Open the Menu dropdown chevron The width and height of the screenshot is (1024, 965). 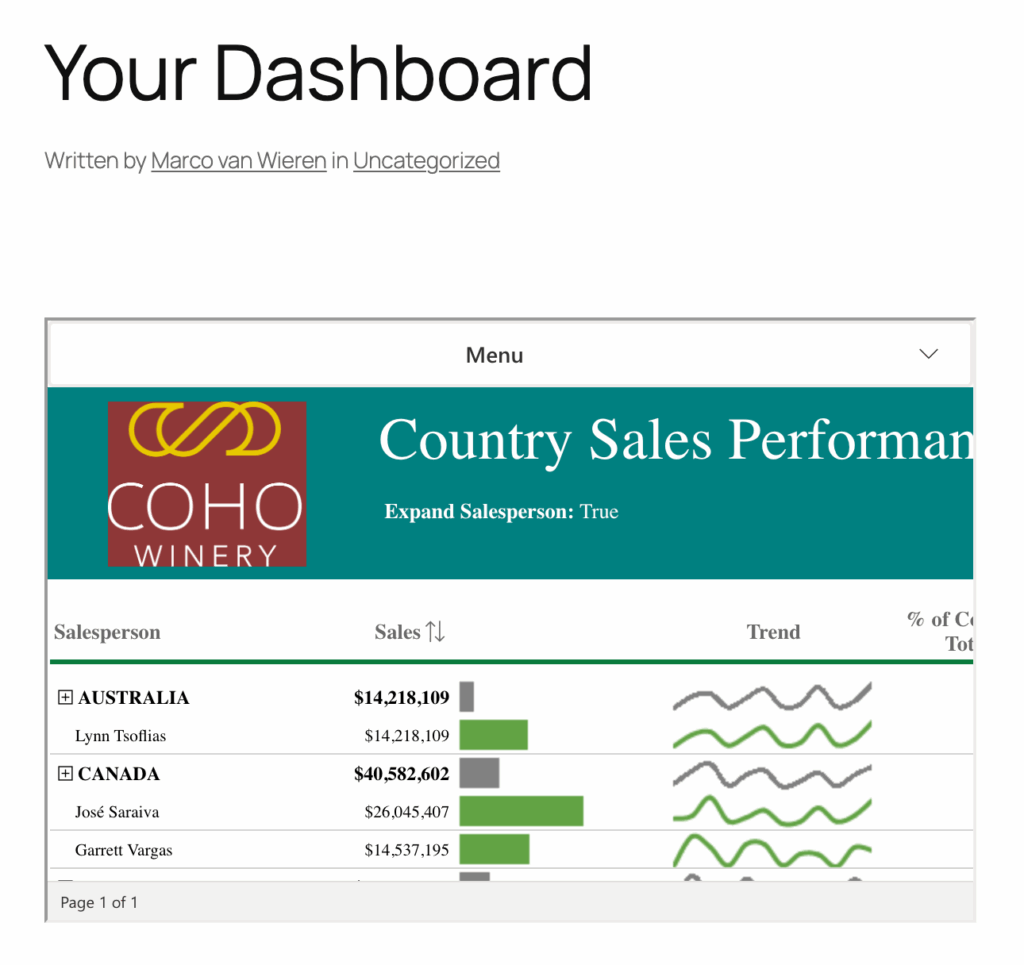pyautogui.click(x=928, y=354)
